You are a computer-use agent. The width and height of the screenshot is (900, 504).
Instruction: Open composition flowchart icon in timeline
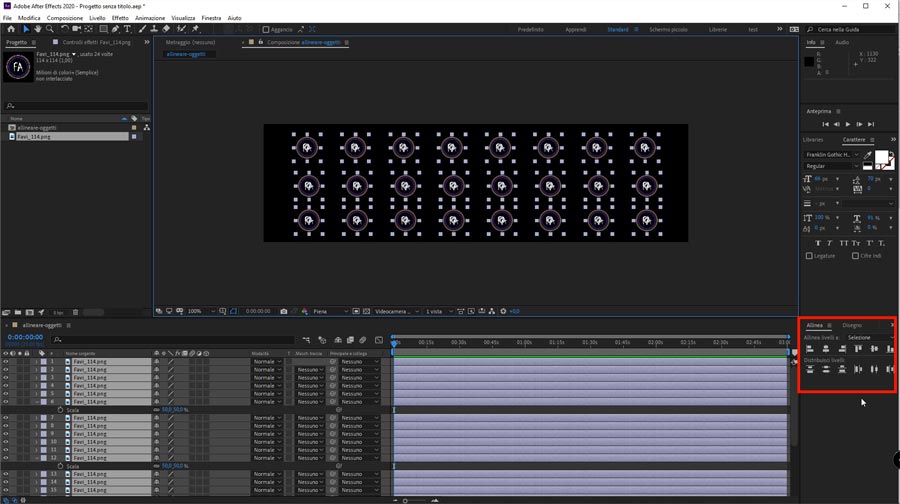point(306,340)
